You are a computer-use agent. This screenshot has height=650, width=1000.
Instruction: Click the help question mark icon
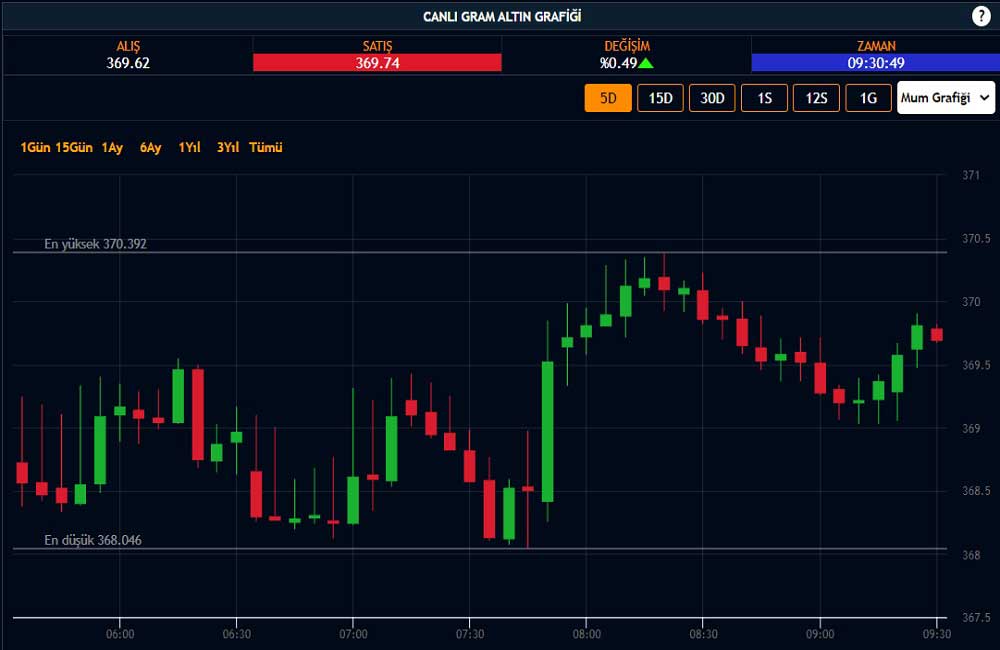tap(981, 16)
